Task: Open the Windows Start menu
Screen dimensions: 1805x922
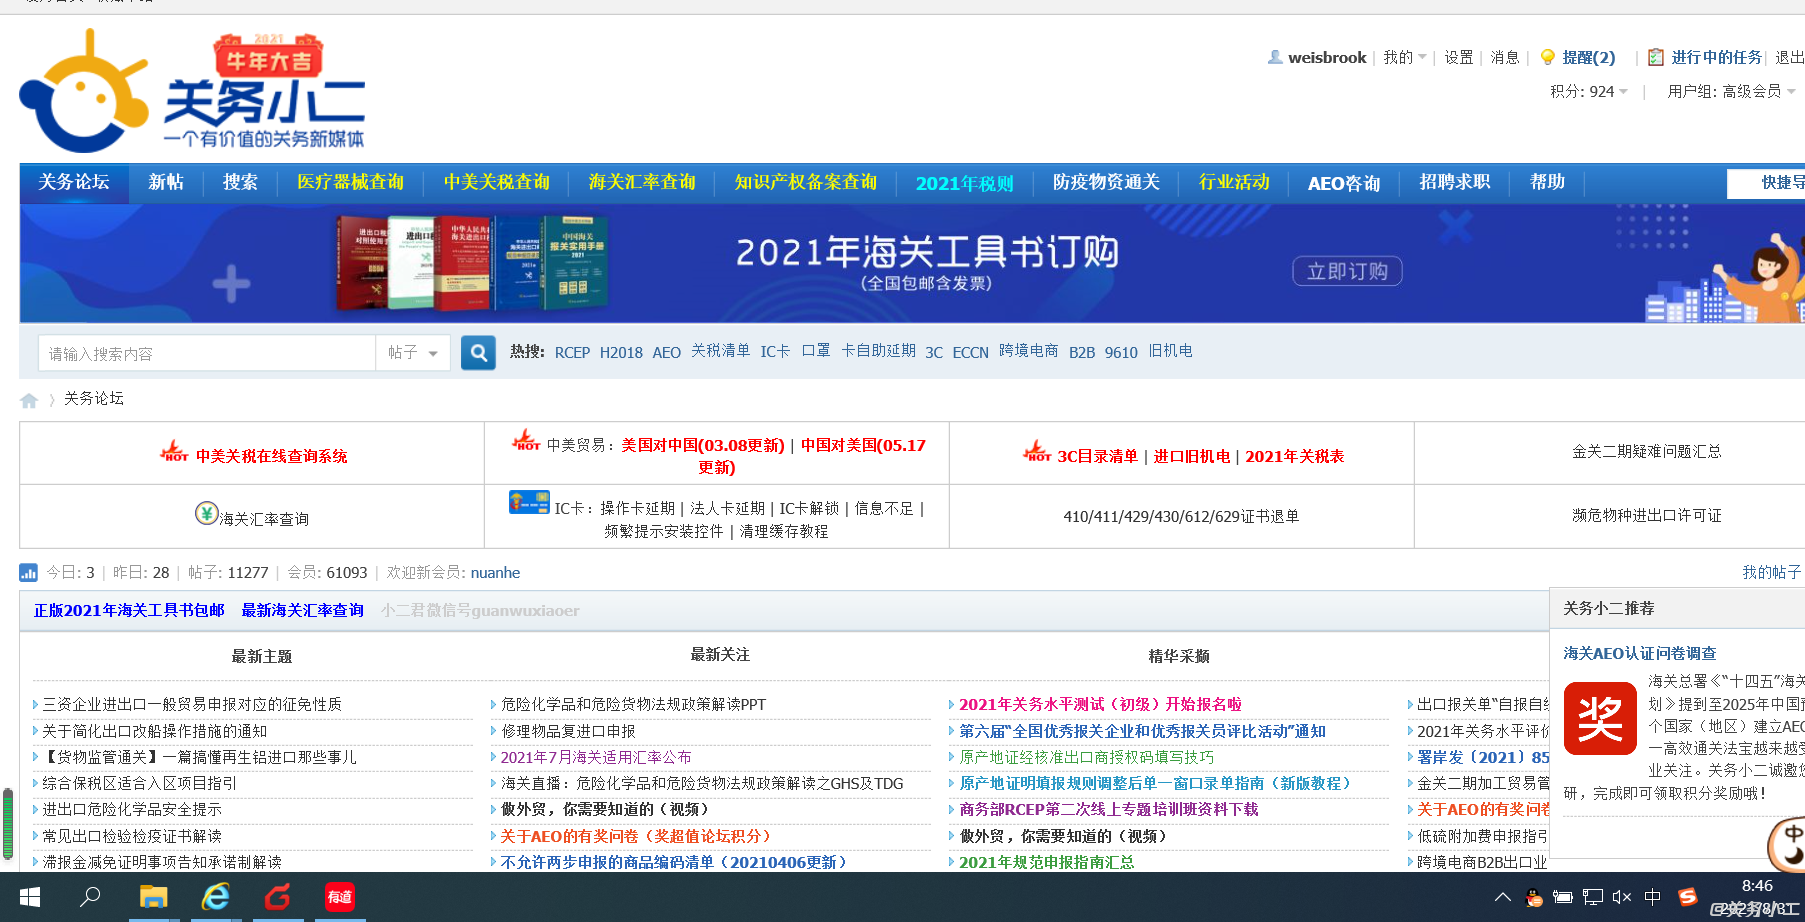Action: point(30,897)
